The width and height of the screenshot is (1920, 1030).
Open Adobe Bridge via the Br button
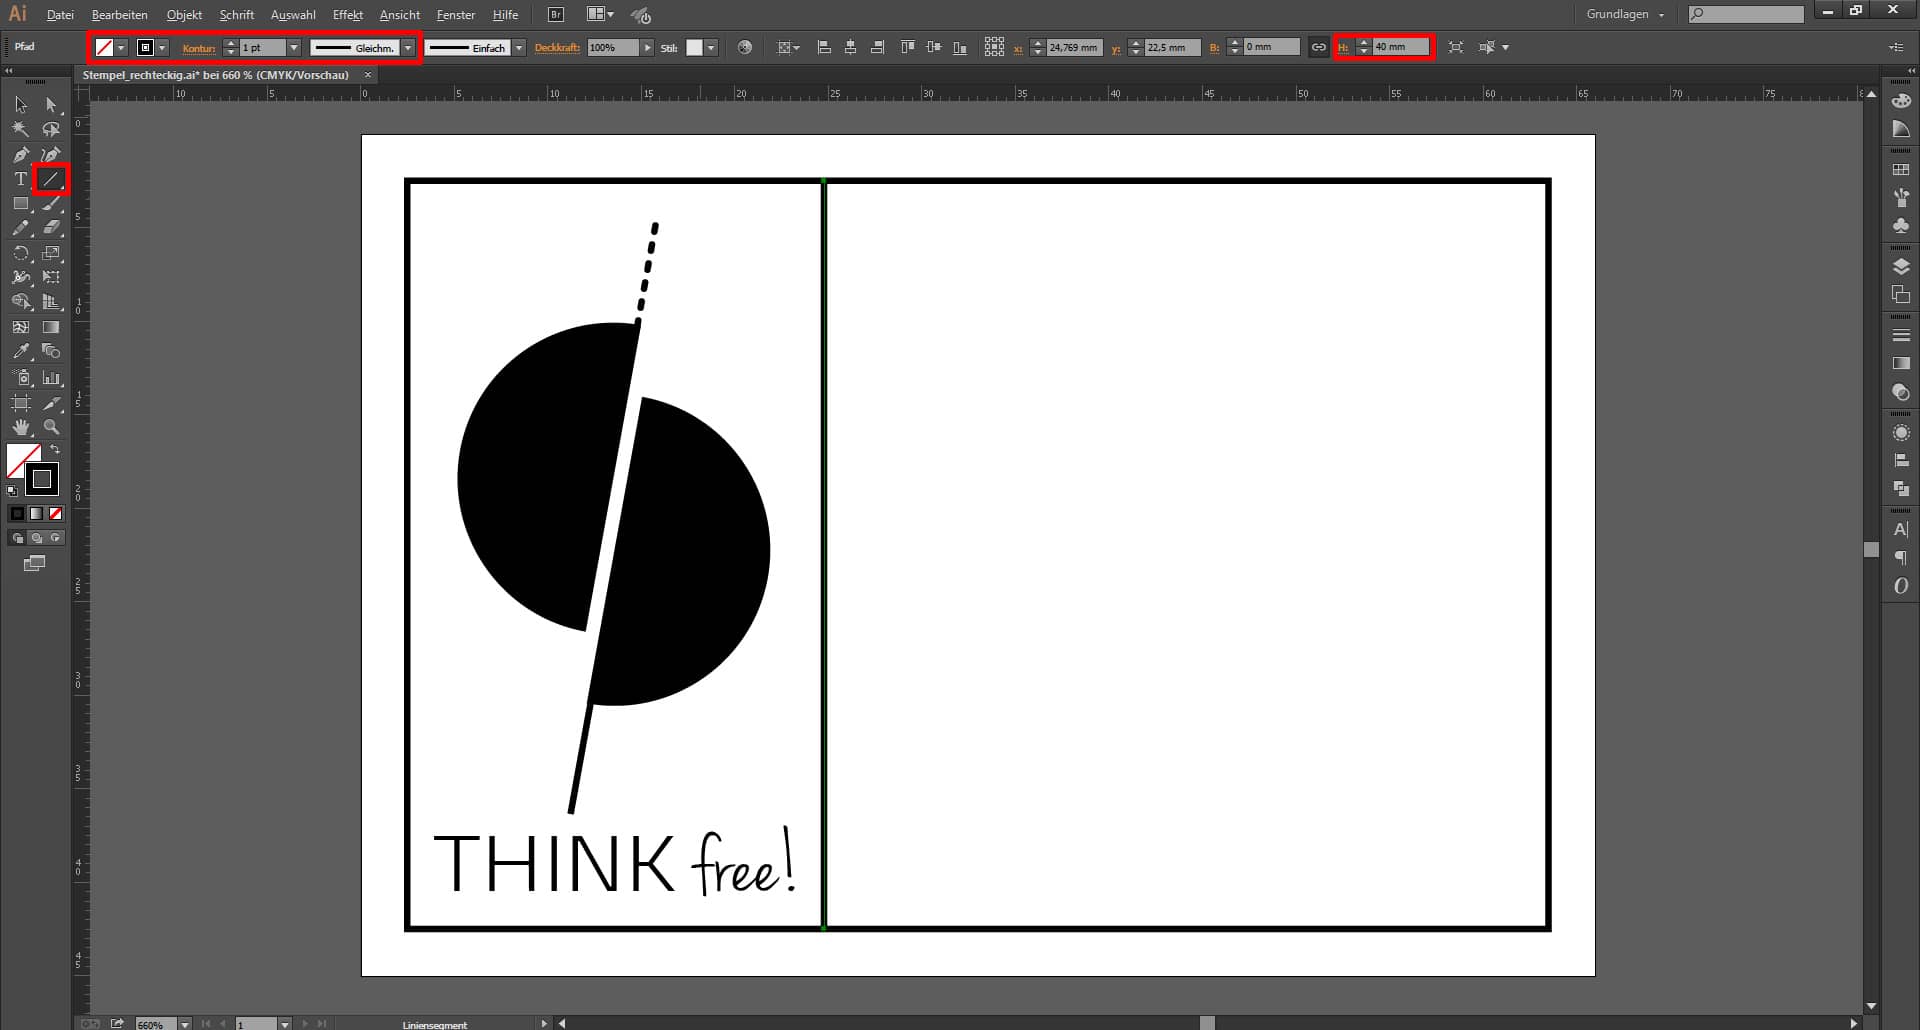pos(554,14)
